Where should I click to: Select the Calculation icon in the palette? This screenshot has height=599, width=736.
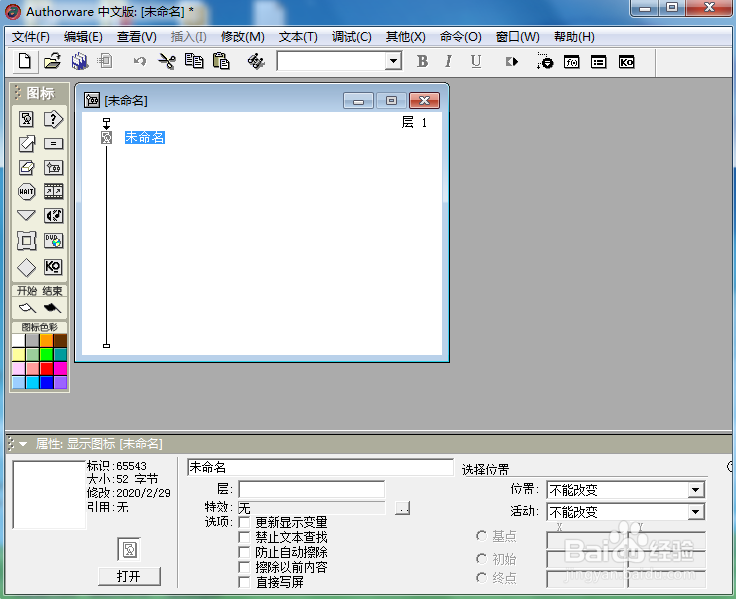tap(54, 144)
